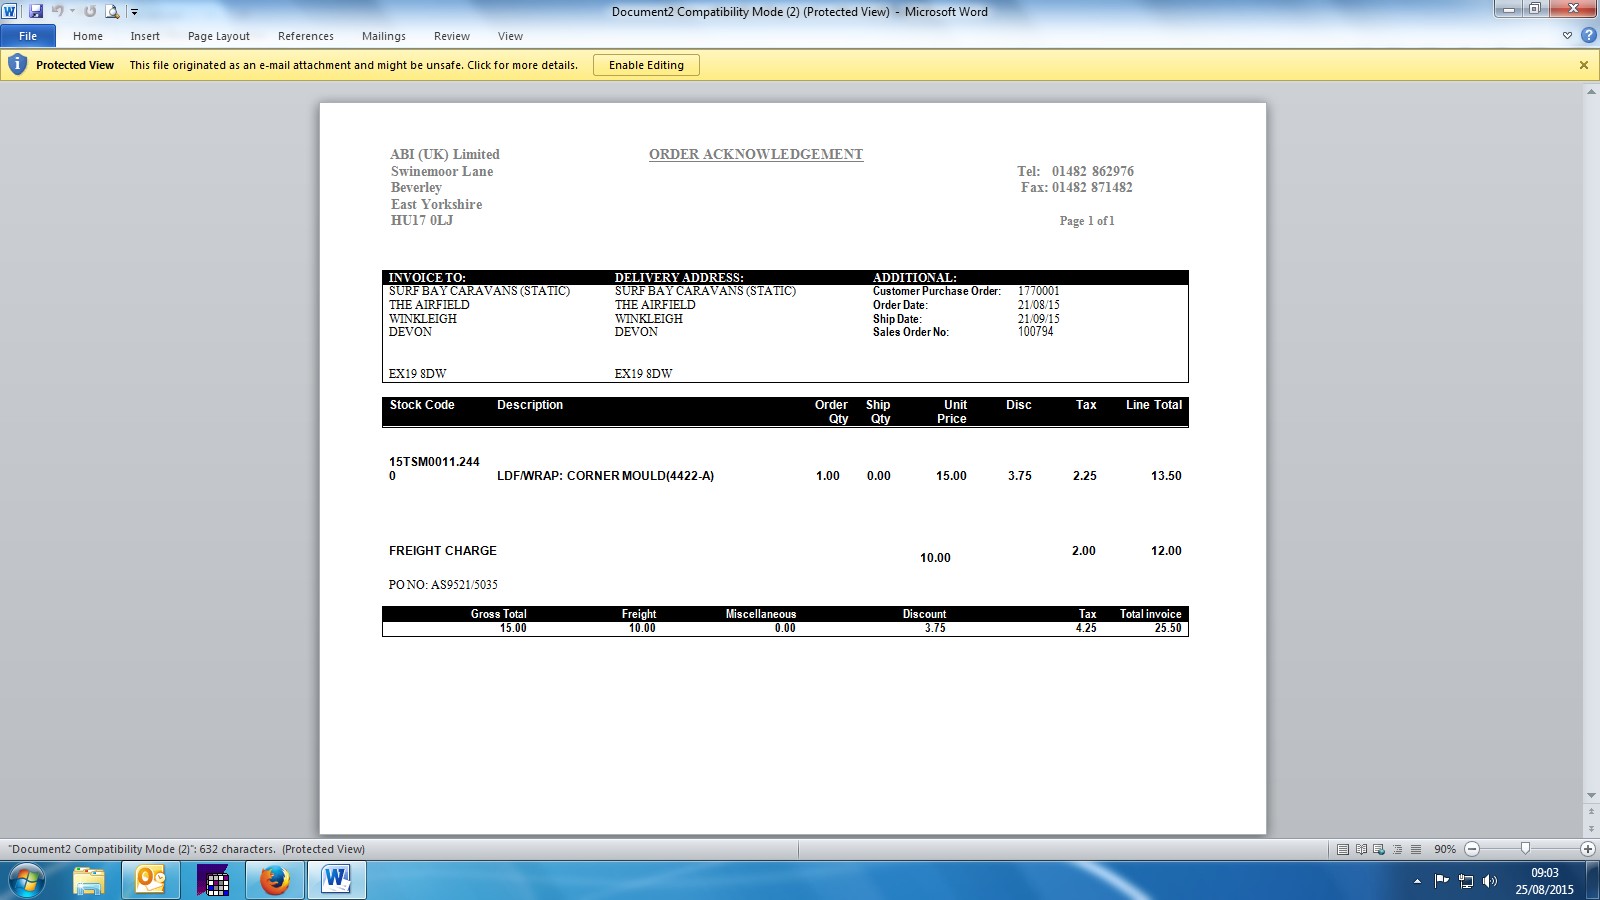
Task: Click the FREIGHT CHARGE line text
Action: [443, 551]
